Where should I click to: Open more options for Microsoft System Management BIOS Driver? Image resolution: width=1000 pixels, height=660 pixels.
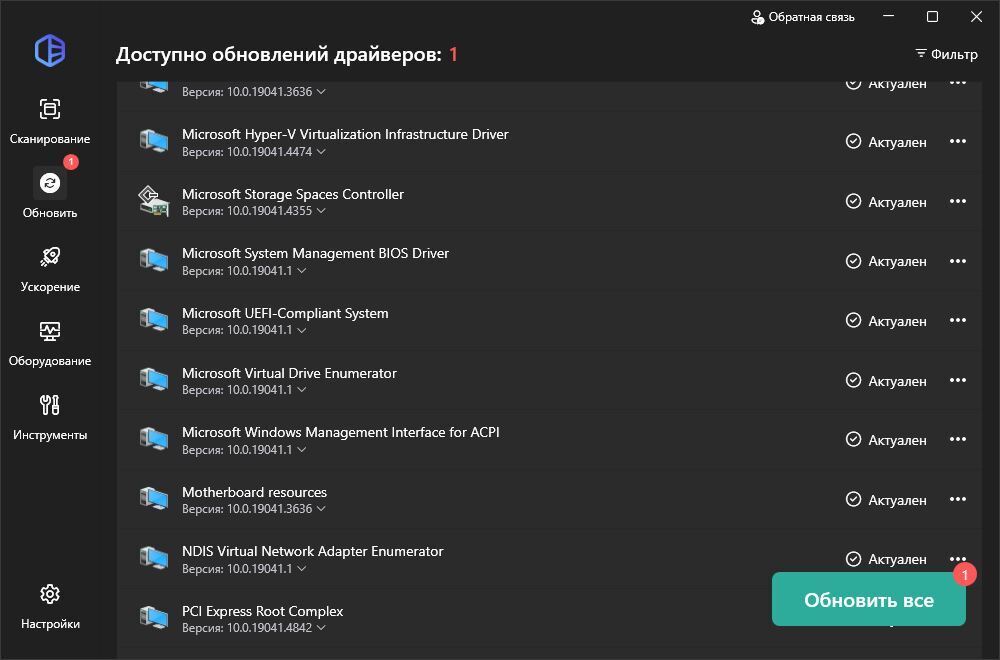[x=957, y=261]
